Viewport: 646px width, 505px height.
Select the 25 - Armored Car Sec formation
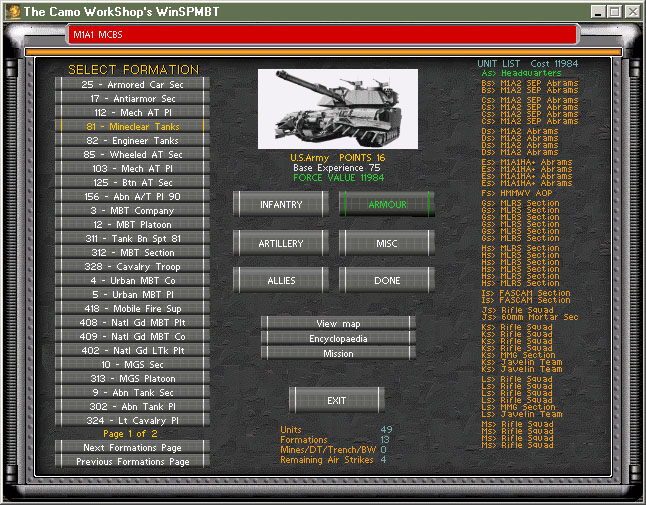(132, 84)
